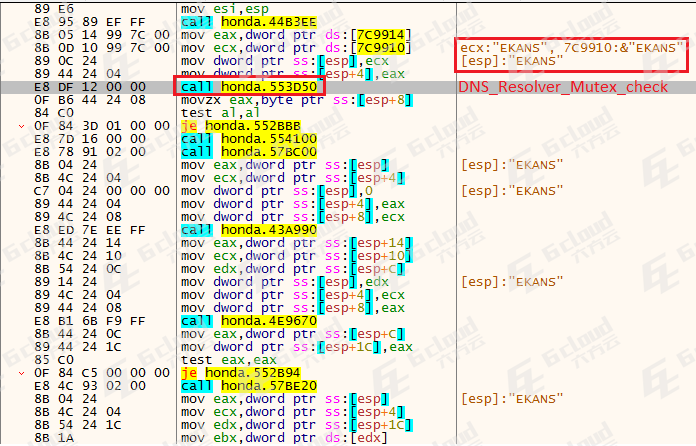The width and height of the screenshot is (696, 446).
Task: Select 'mov ecx,dword ptr ds:[7C9910]' instruction
Action: 296,47
